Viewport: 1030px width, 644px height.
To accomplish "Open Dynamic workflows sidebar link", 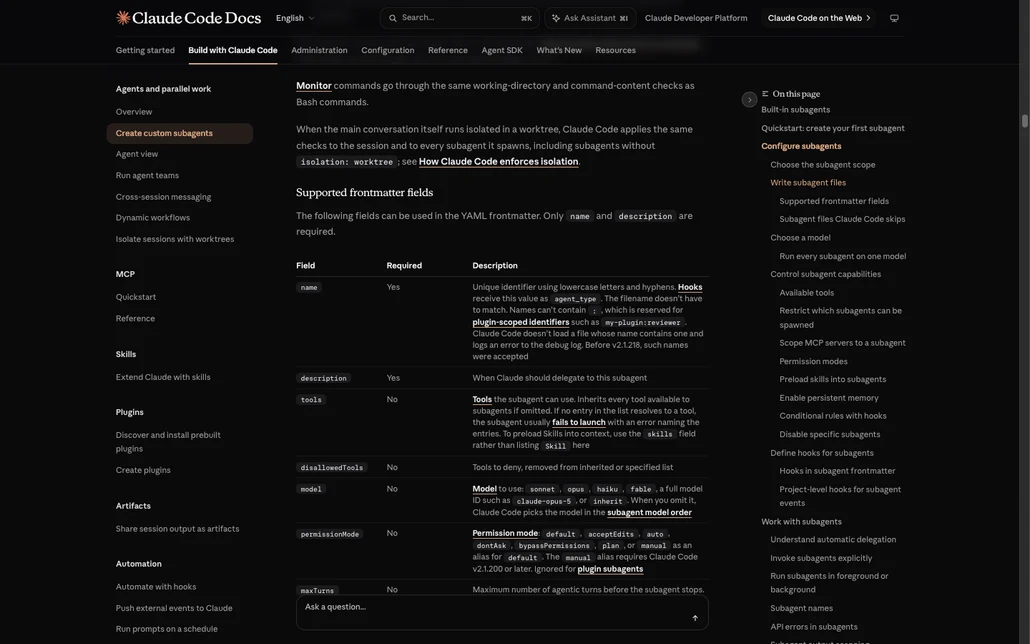I will 152,218.
